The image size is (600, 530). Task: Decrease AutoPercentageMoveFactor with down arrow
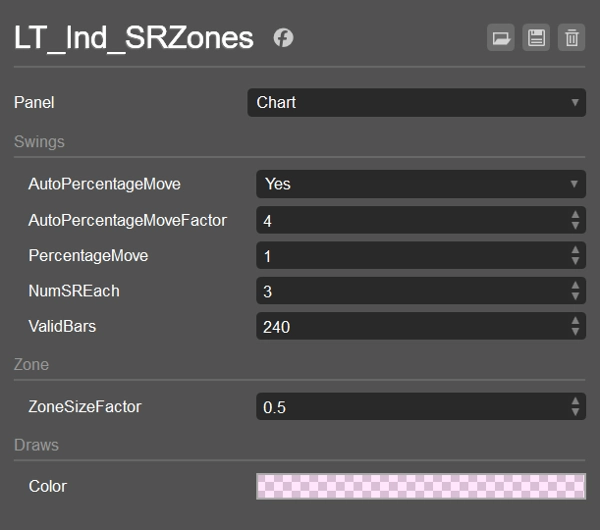point(575,226)
